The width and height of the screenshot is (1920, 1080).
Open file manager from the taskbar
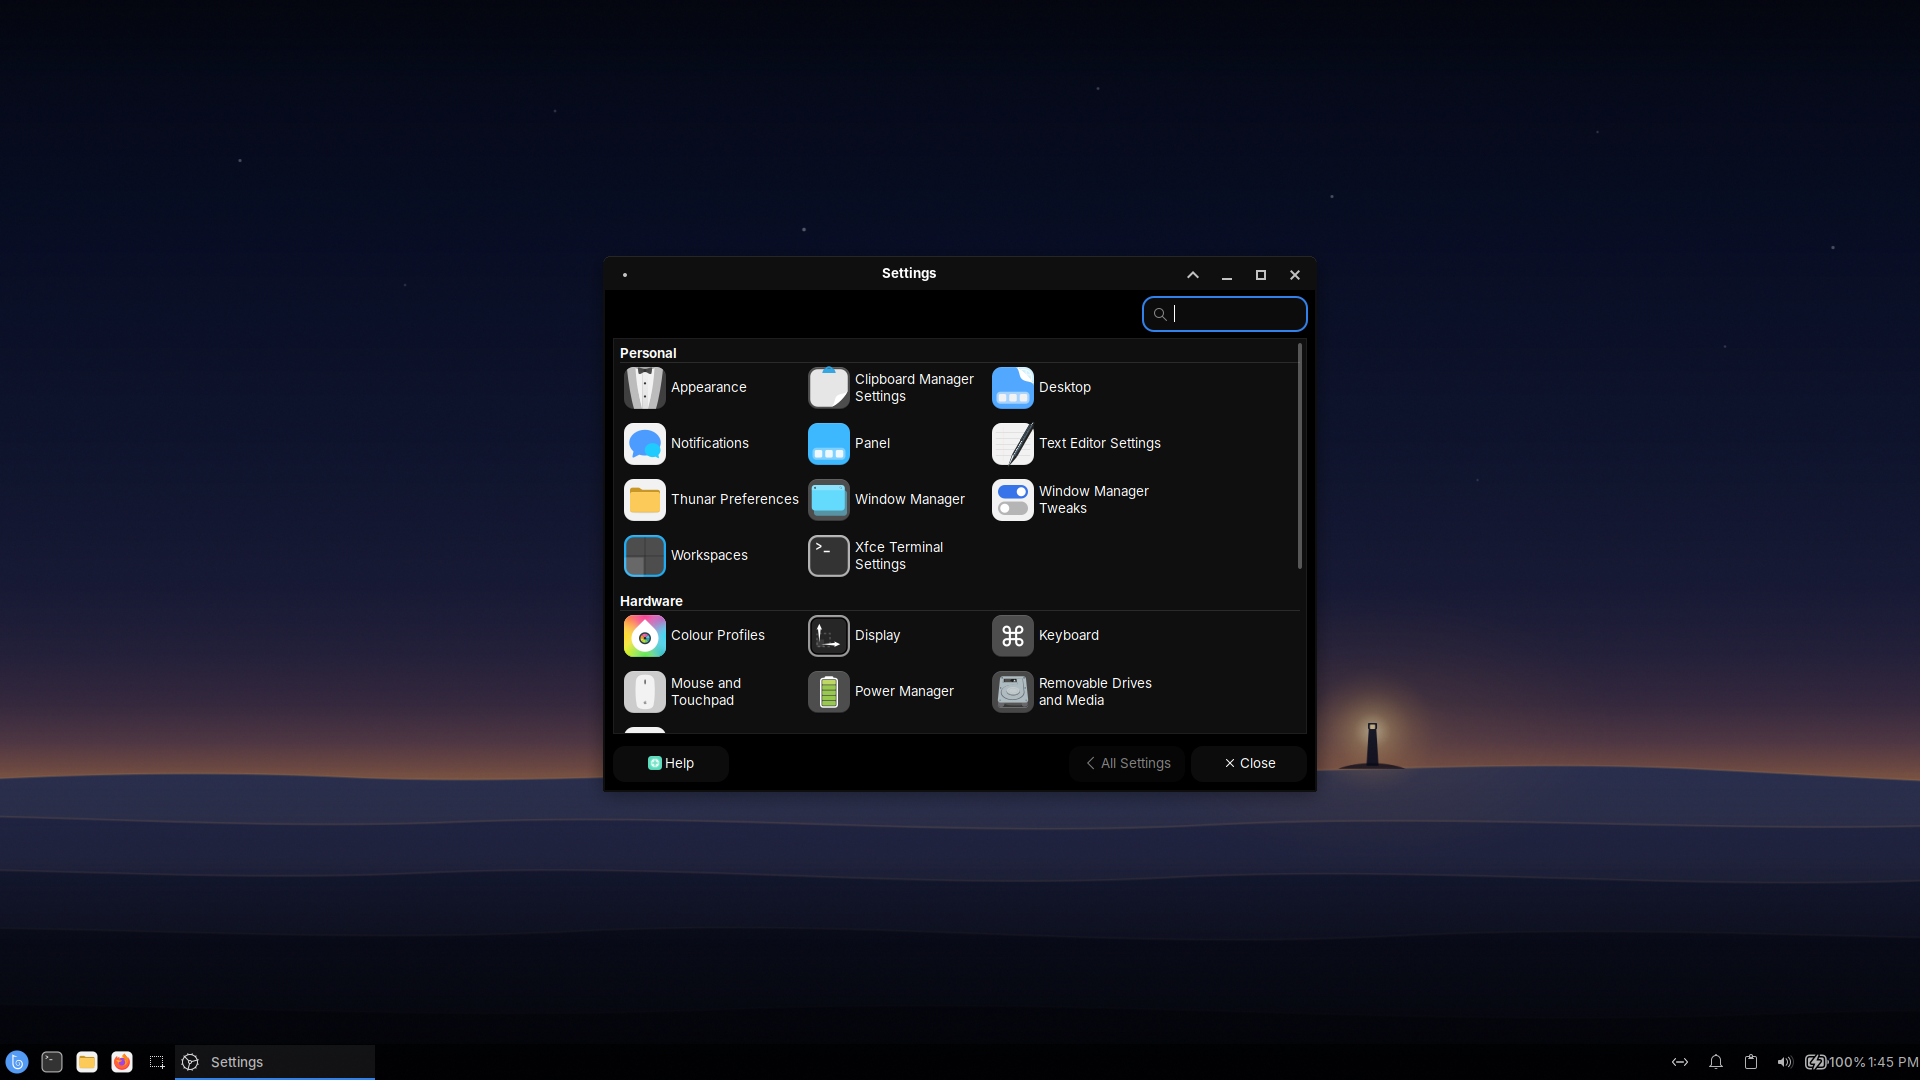[87, 1062]
